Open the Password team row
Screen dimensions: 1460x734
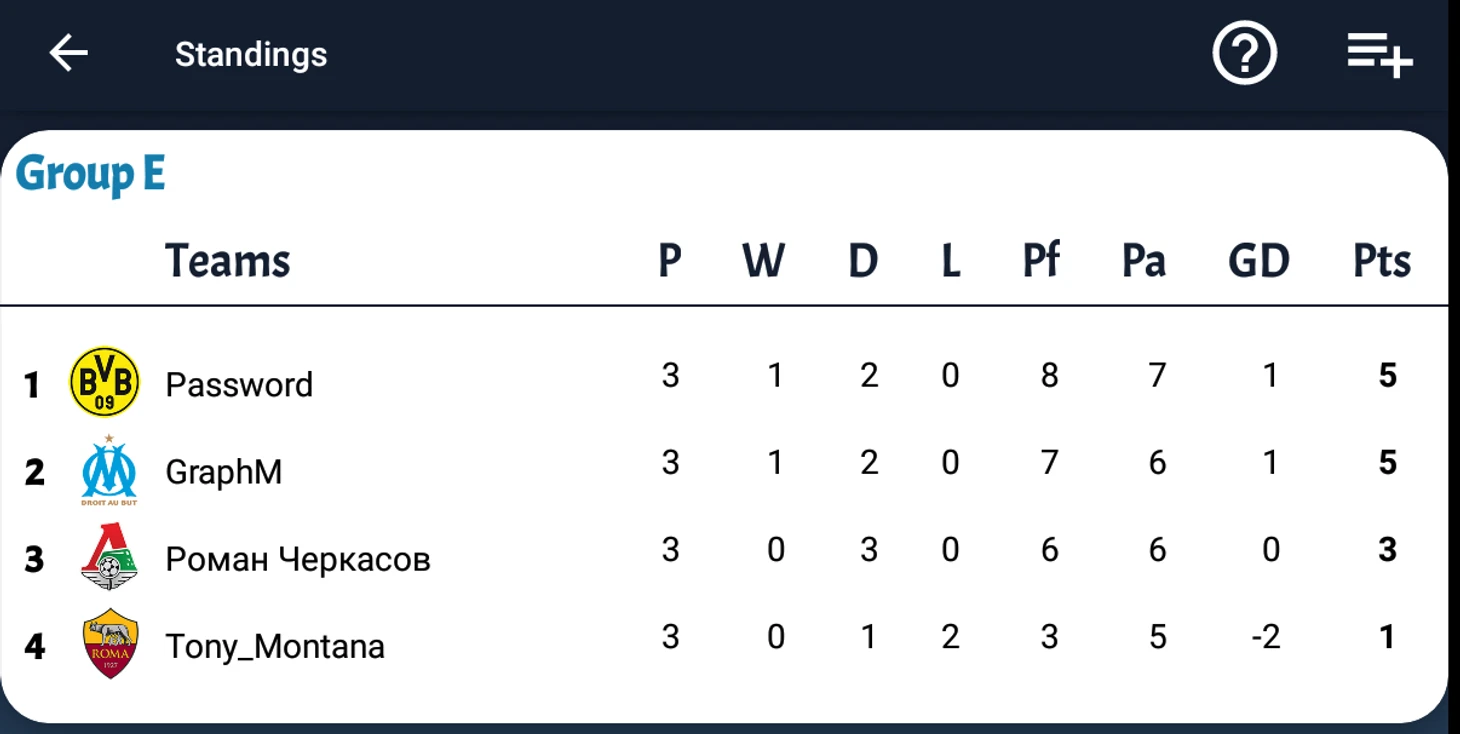pos(724,382)
